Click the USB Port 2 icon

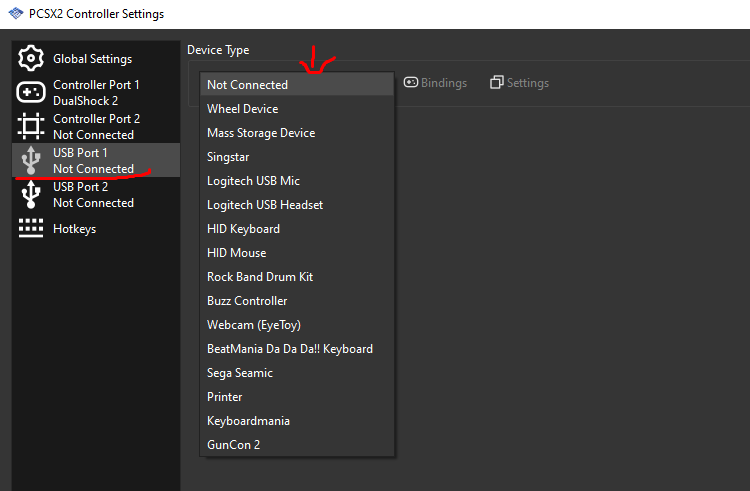point(31,194)
